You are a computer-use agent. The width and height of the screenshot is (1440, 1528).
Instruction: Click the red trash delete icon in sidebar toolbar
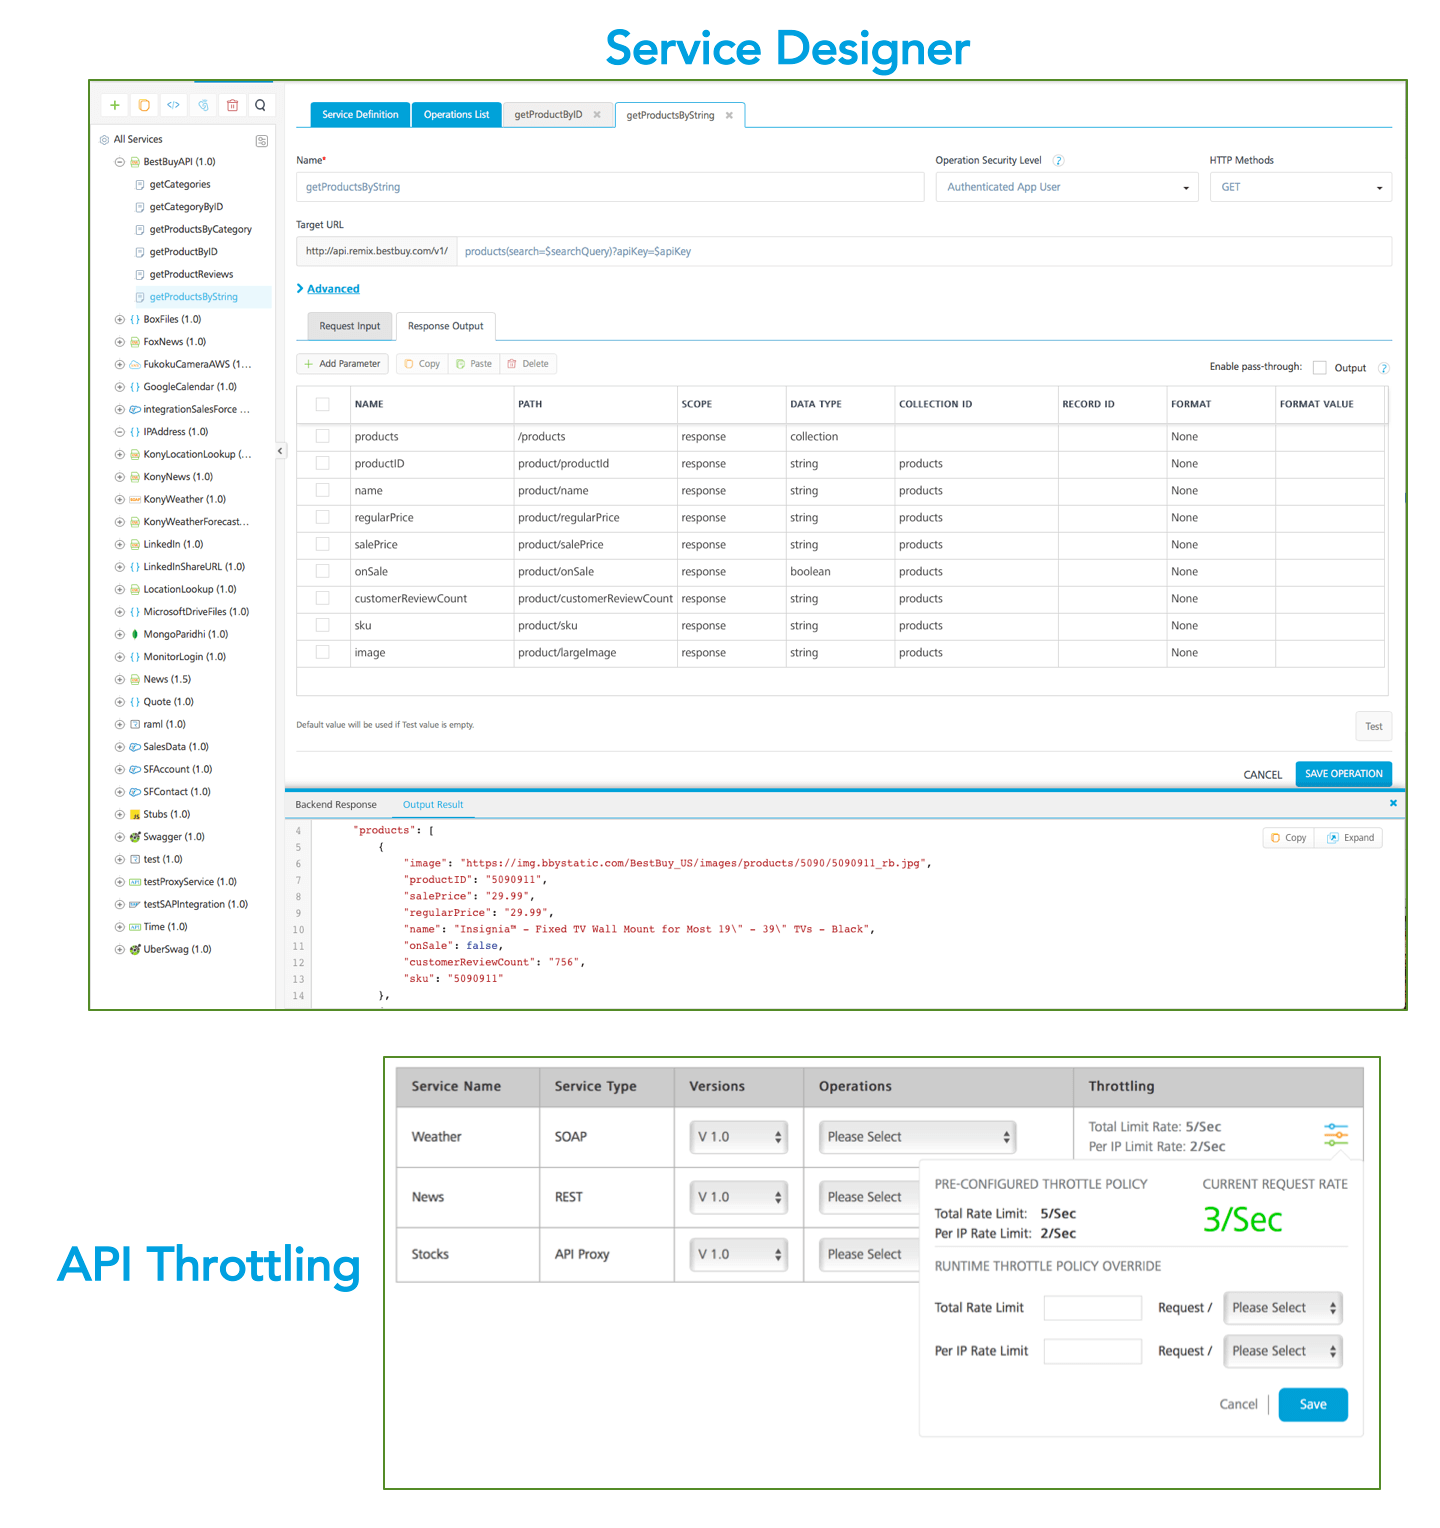coord(232,105)
